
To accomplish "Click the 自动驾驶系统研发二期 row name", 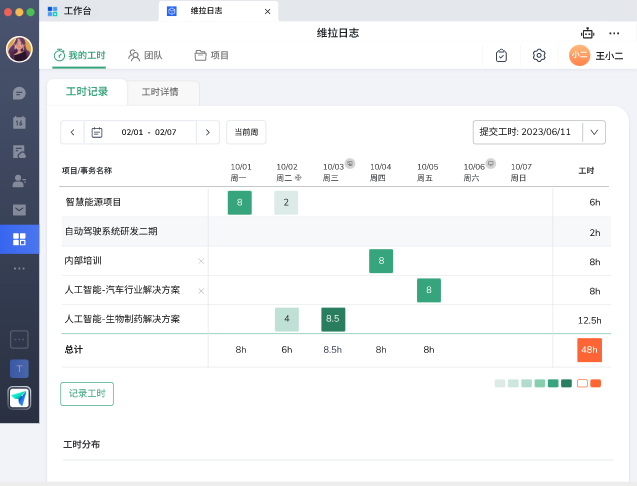I will (111, 231).
